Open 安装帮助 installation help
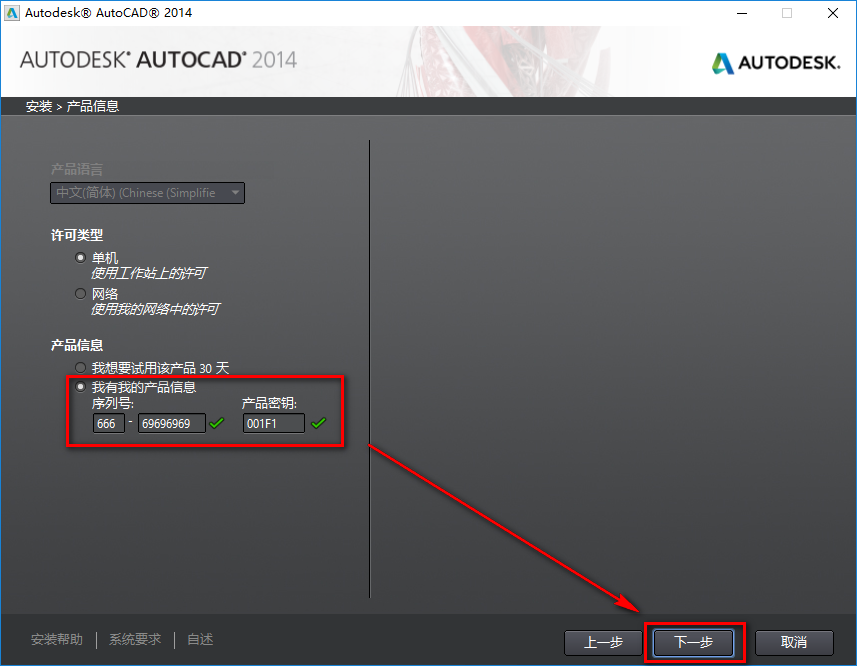Screen dimensions: 857x666 (56, 639)
